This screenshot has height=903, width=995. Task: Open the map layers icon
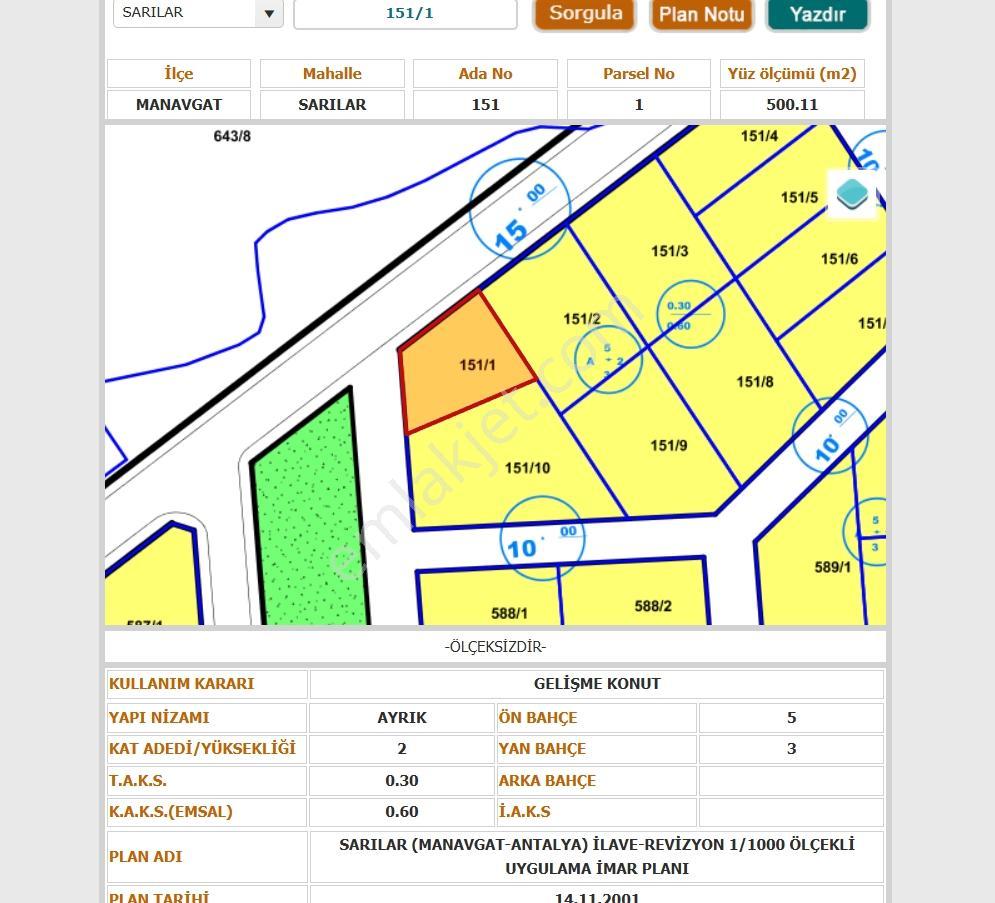[852, 194]
